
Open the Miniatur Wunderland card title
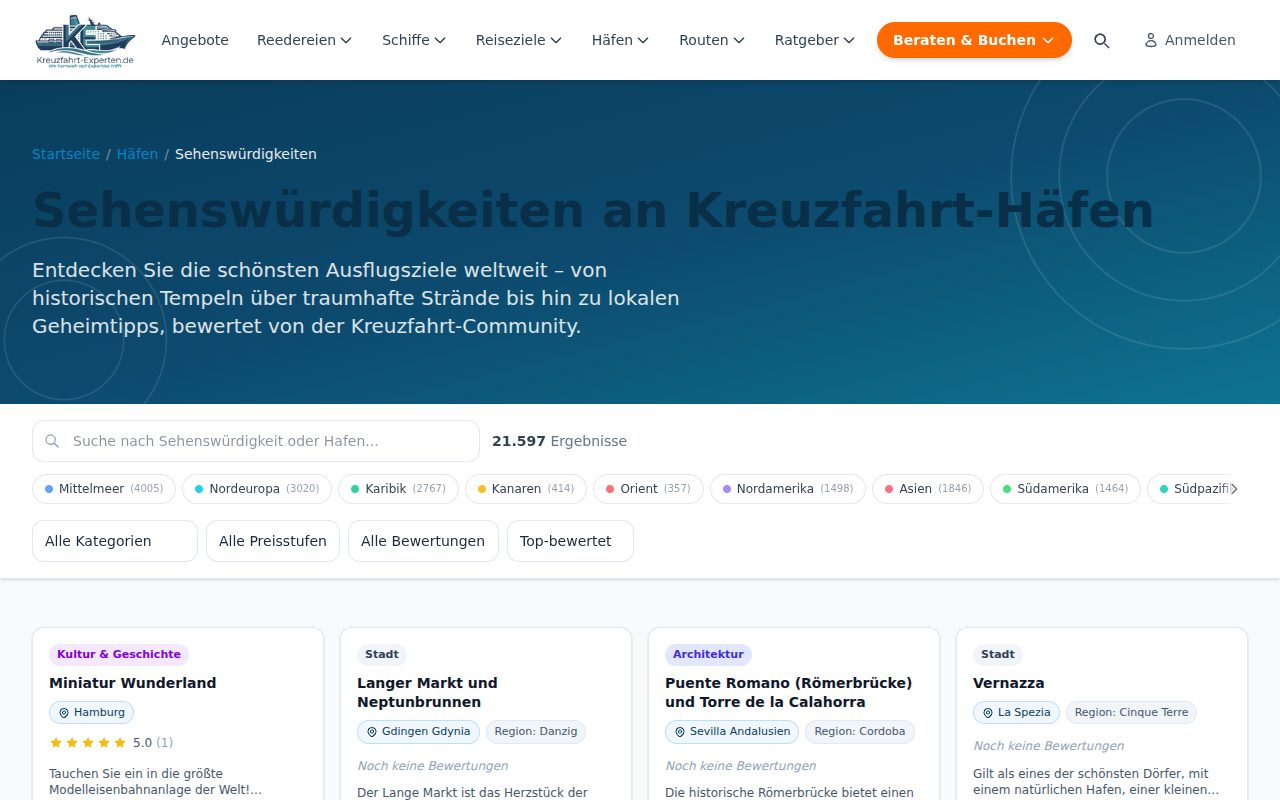pyautogui.click(x=133, y=683)
